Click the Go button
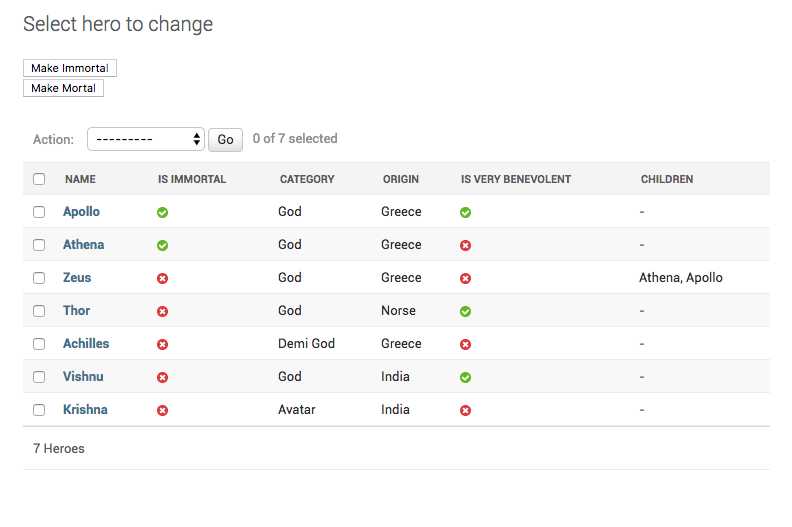Screen dimensions: 792x527 (225, 139)
